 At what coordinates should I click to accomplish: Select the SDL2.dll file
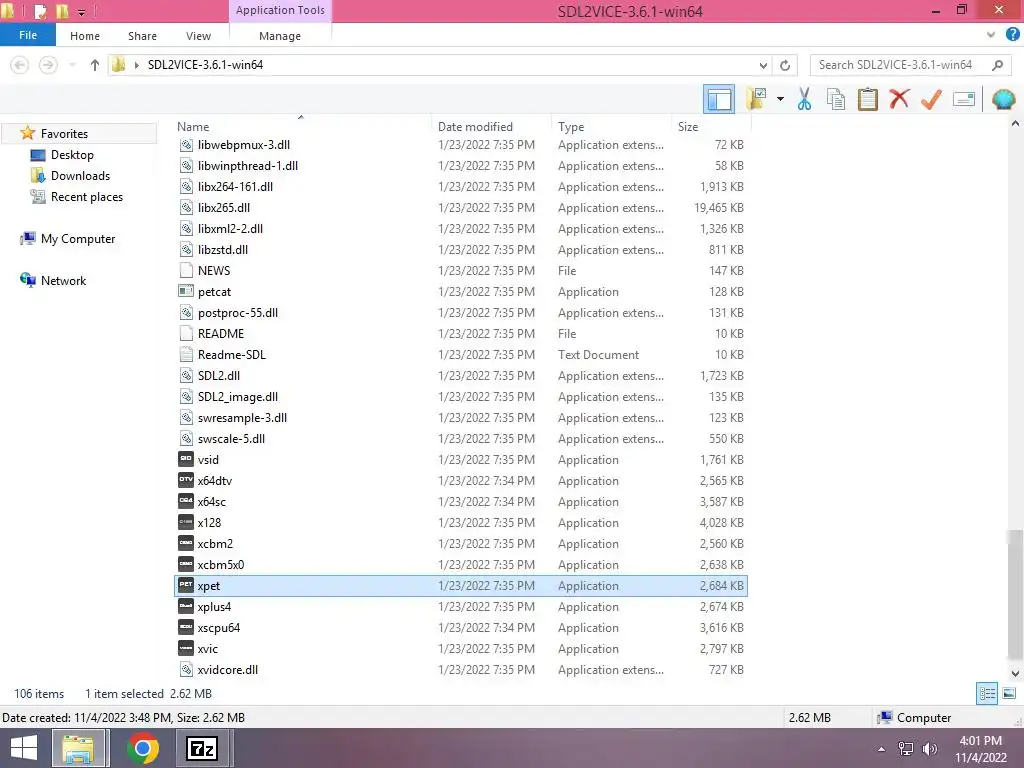point(461,376)
